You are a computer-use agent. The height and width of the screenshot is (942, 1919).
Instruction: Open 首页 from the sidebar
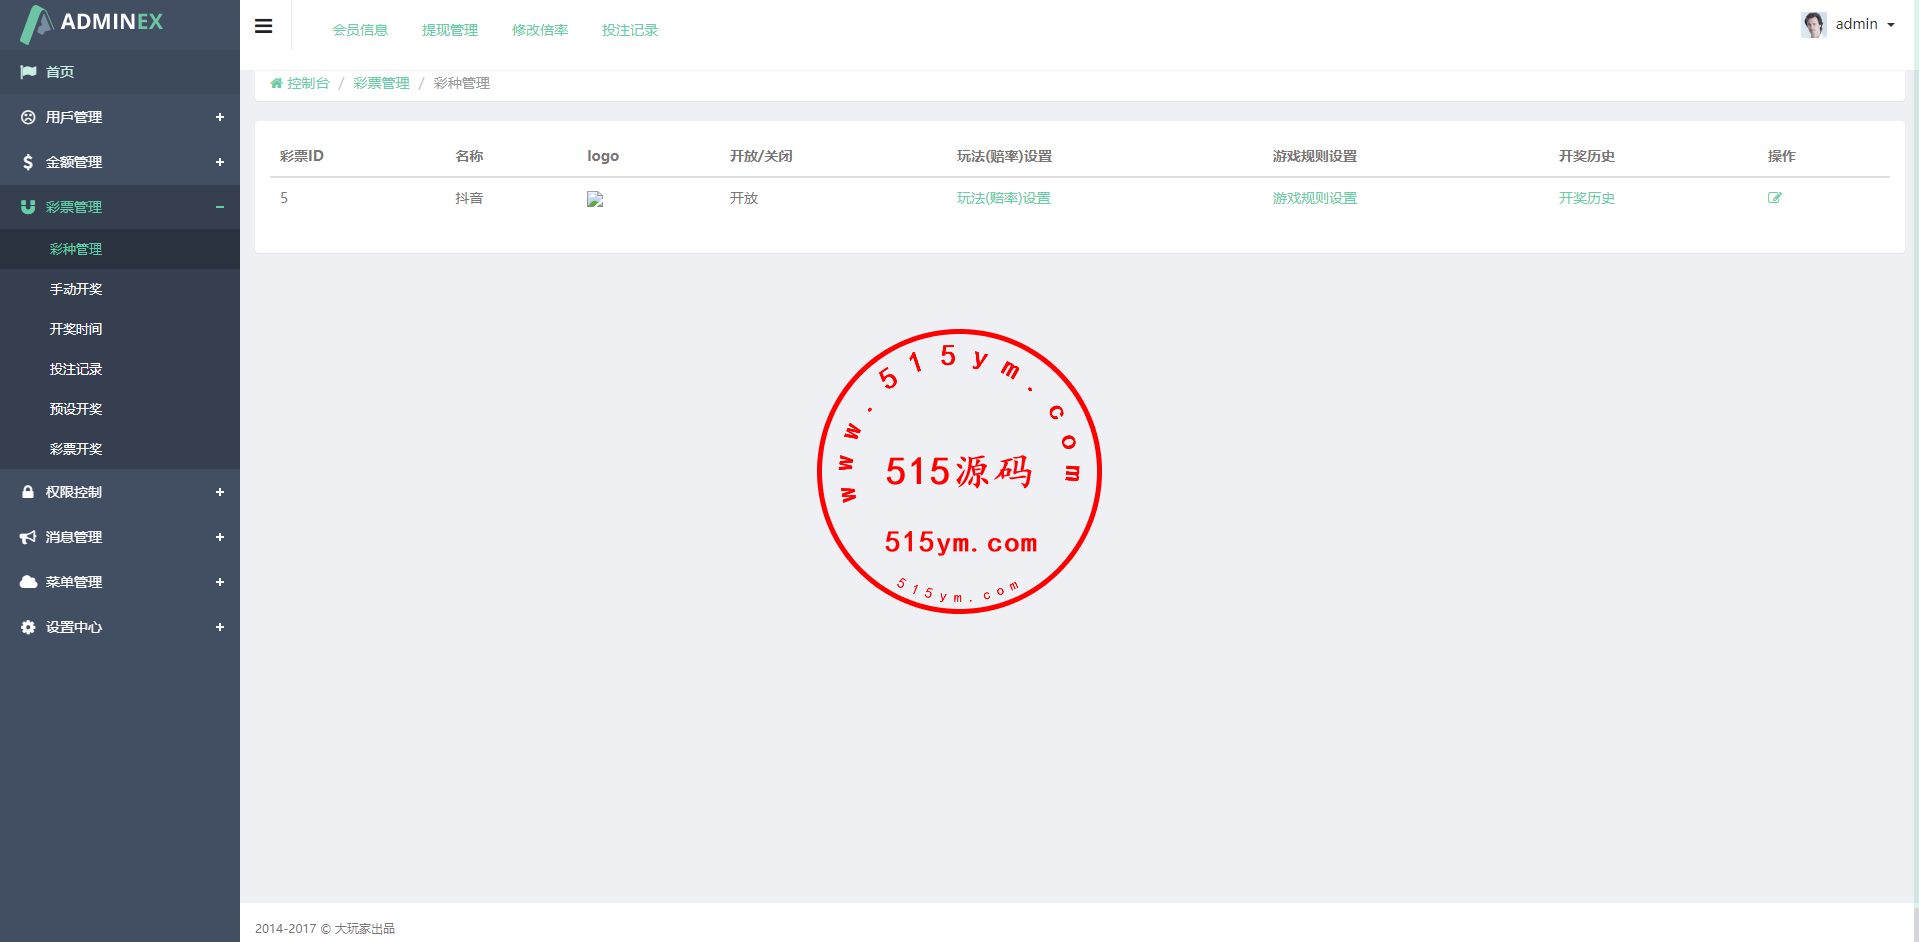click(60, 72)
